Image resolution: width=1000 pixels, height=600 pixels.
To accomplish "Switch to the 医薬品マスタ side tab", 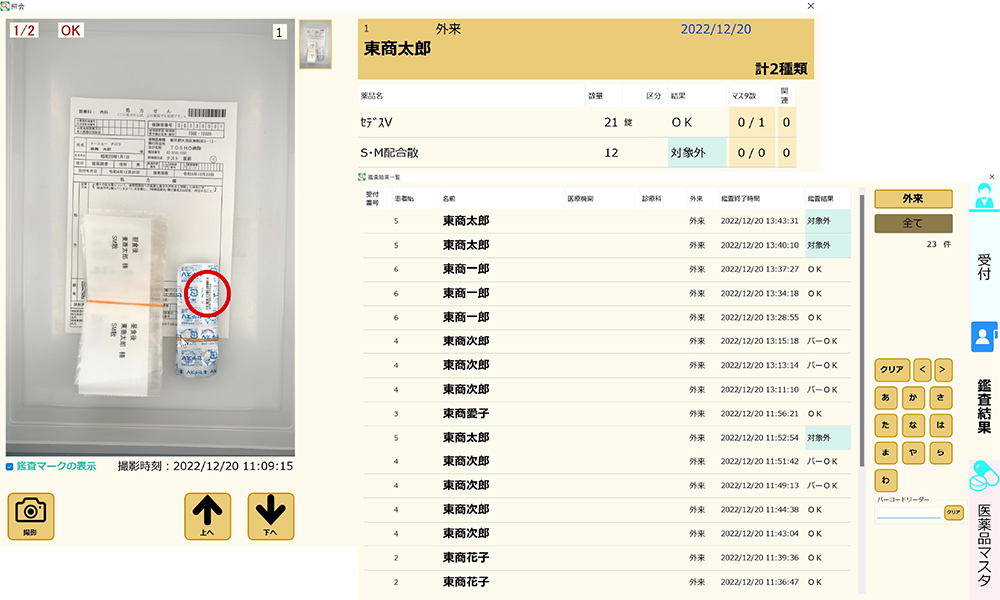I will click(x=984, y=545).
